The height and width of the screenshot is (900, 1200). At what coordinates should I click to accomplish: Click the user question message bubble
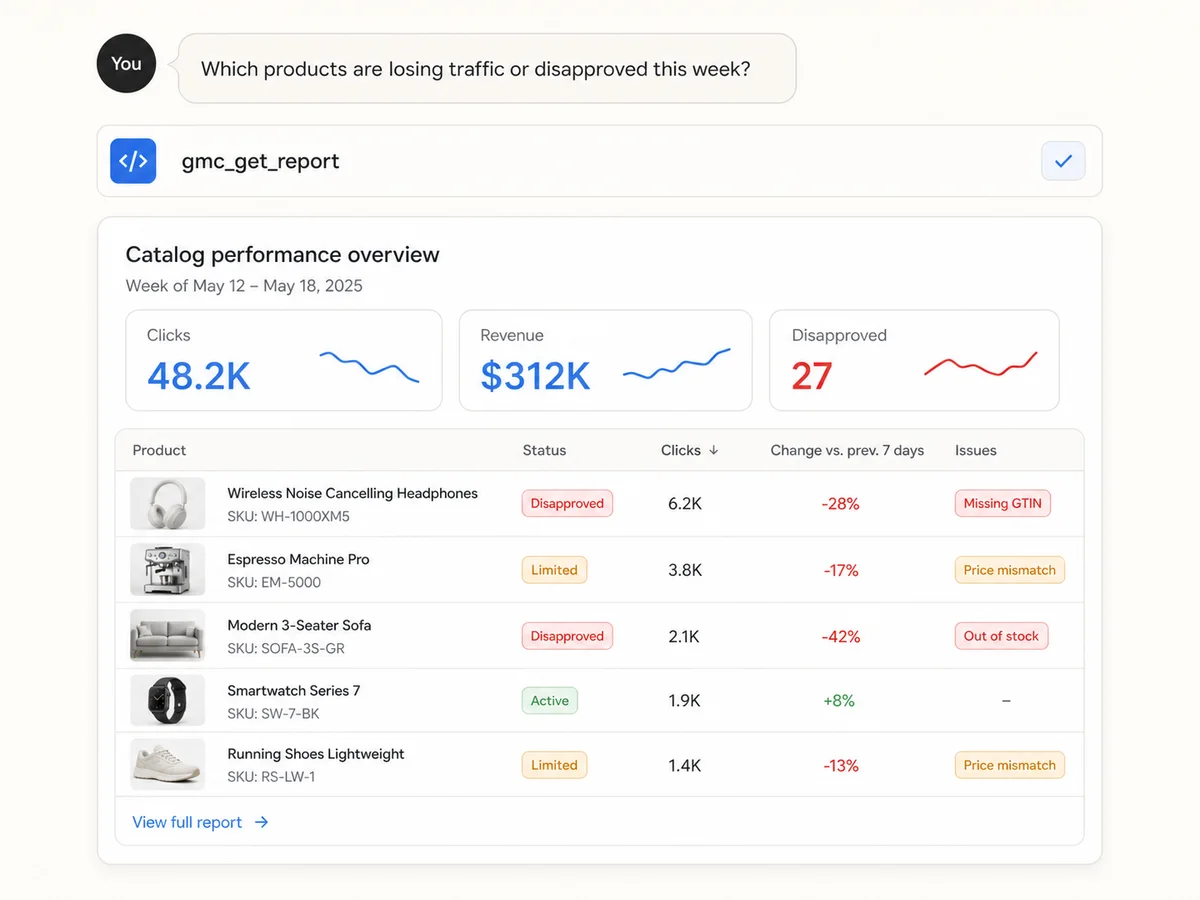pyautogui.click(x=487, y=69)
